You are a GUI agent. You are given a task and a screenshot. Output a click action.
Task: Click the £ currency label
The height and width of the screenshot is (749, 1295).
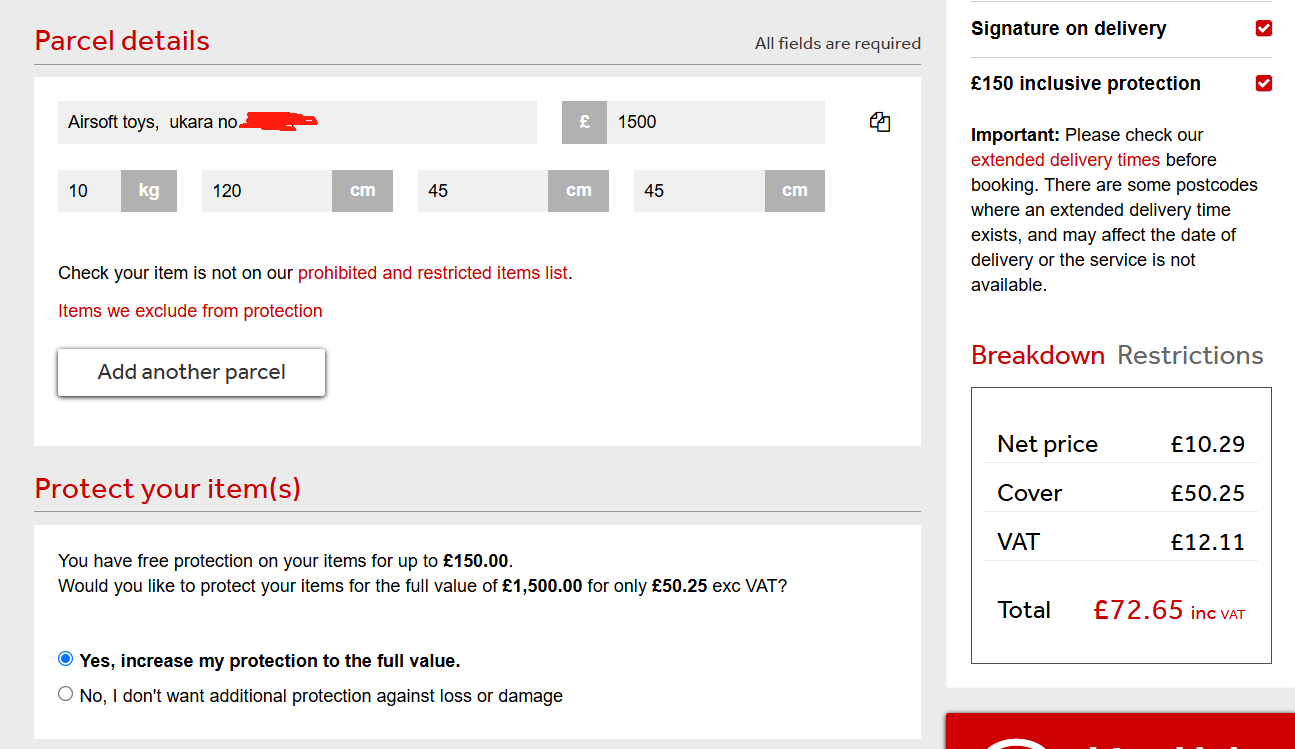584,122
